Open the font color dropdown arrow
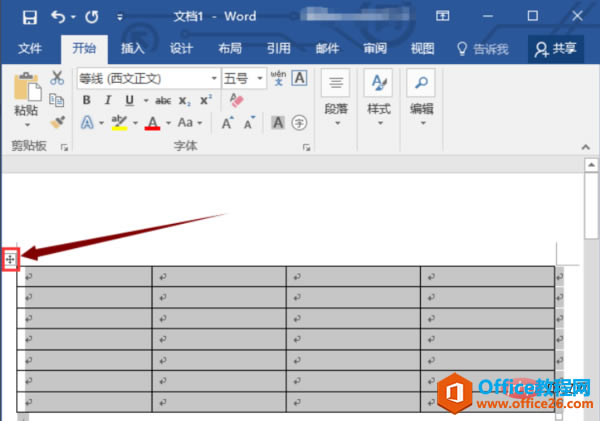Screen dimensions: 600x421 [x=168, y=123]
